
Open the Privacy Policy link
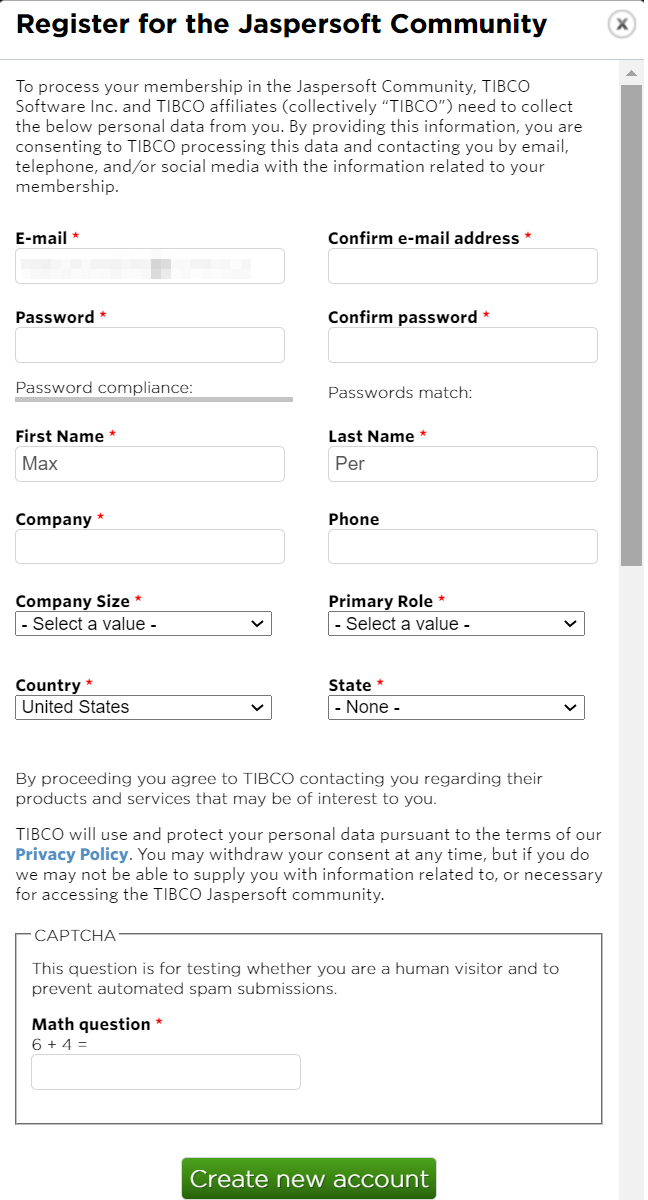click(72, 854)
